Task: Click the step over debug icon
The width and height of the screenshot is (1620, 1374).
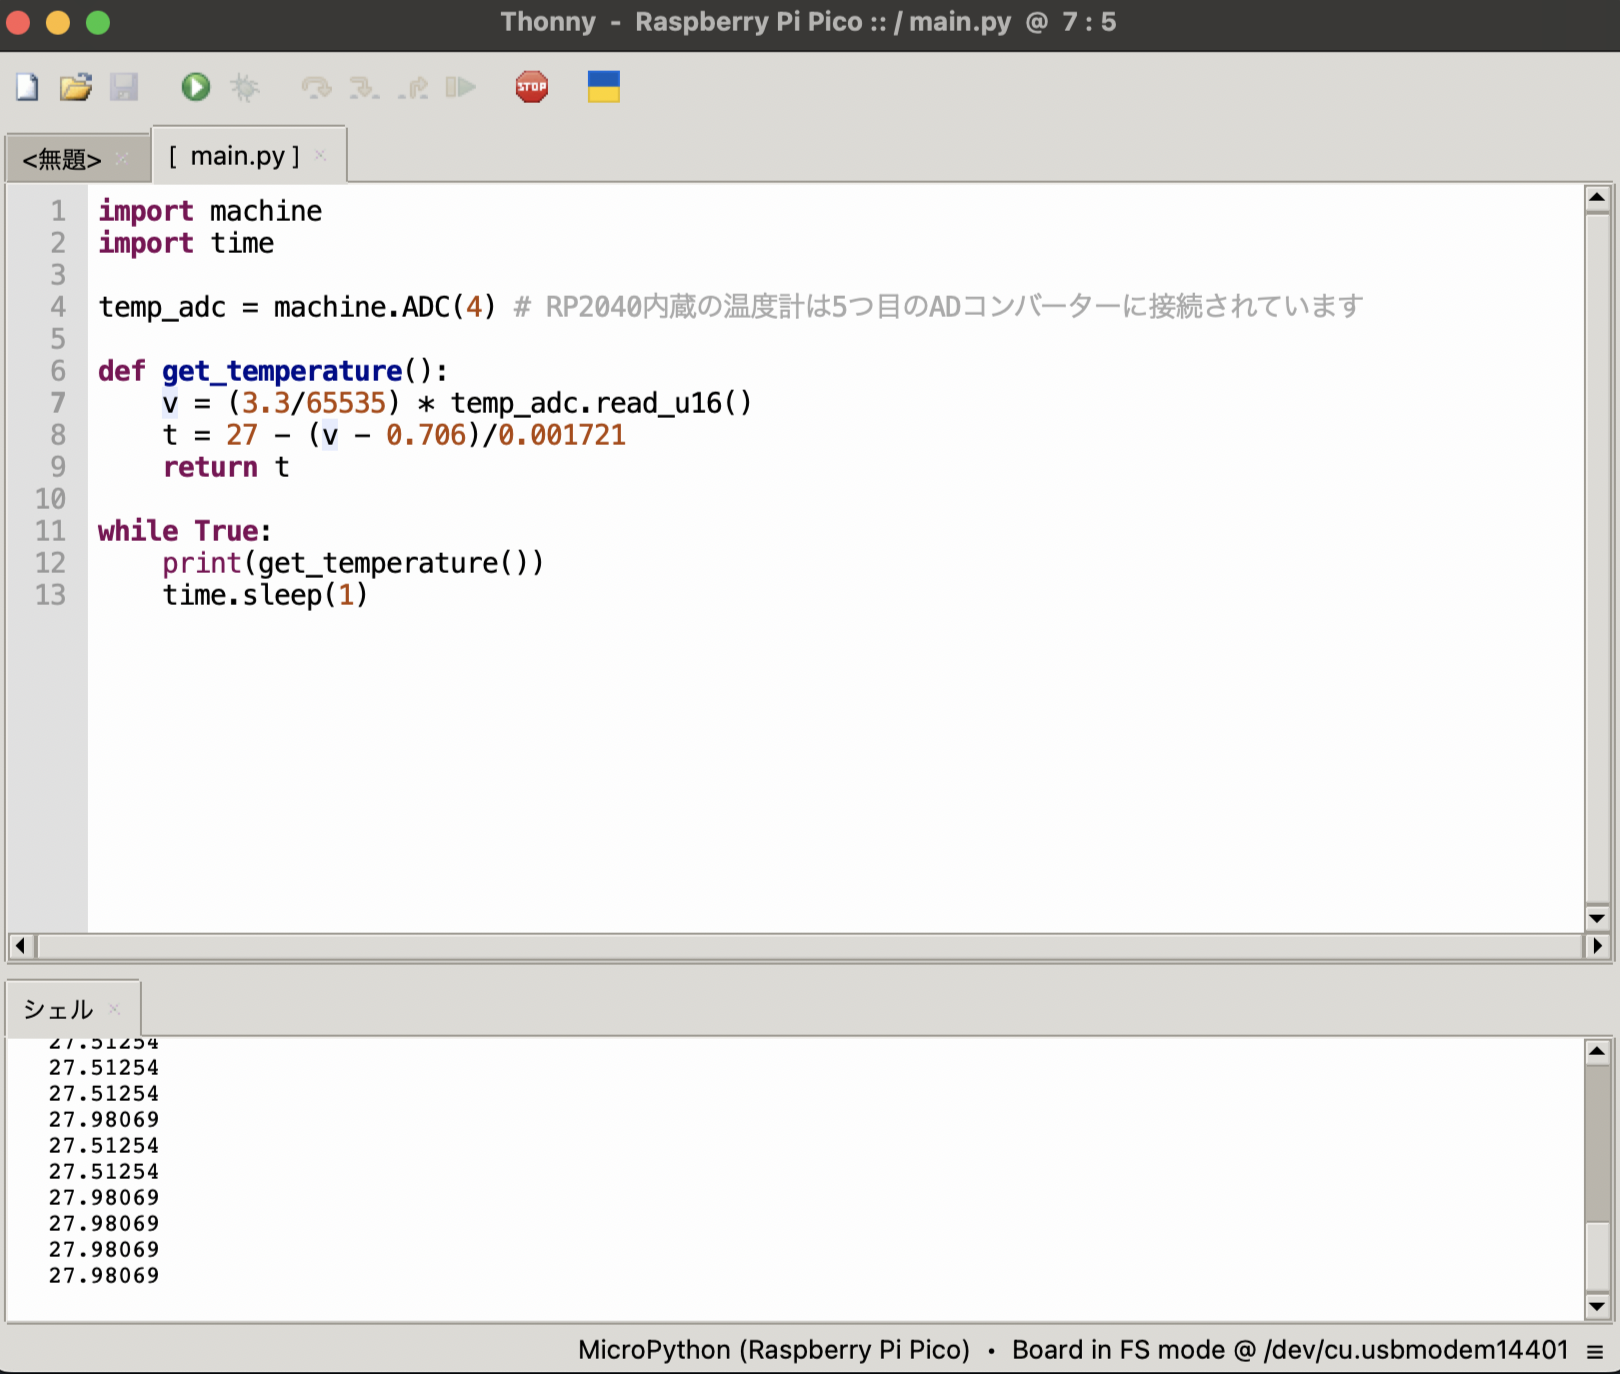Action: (315, 88)
